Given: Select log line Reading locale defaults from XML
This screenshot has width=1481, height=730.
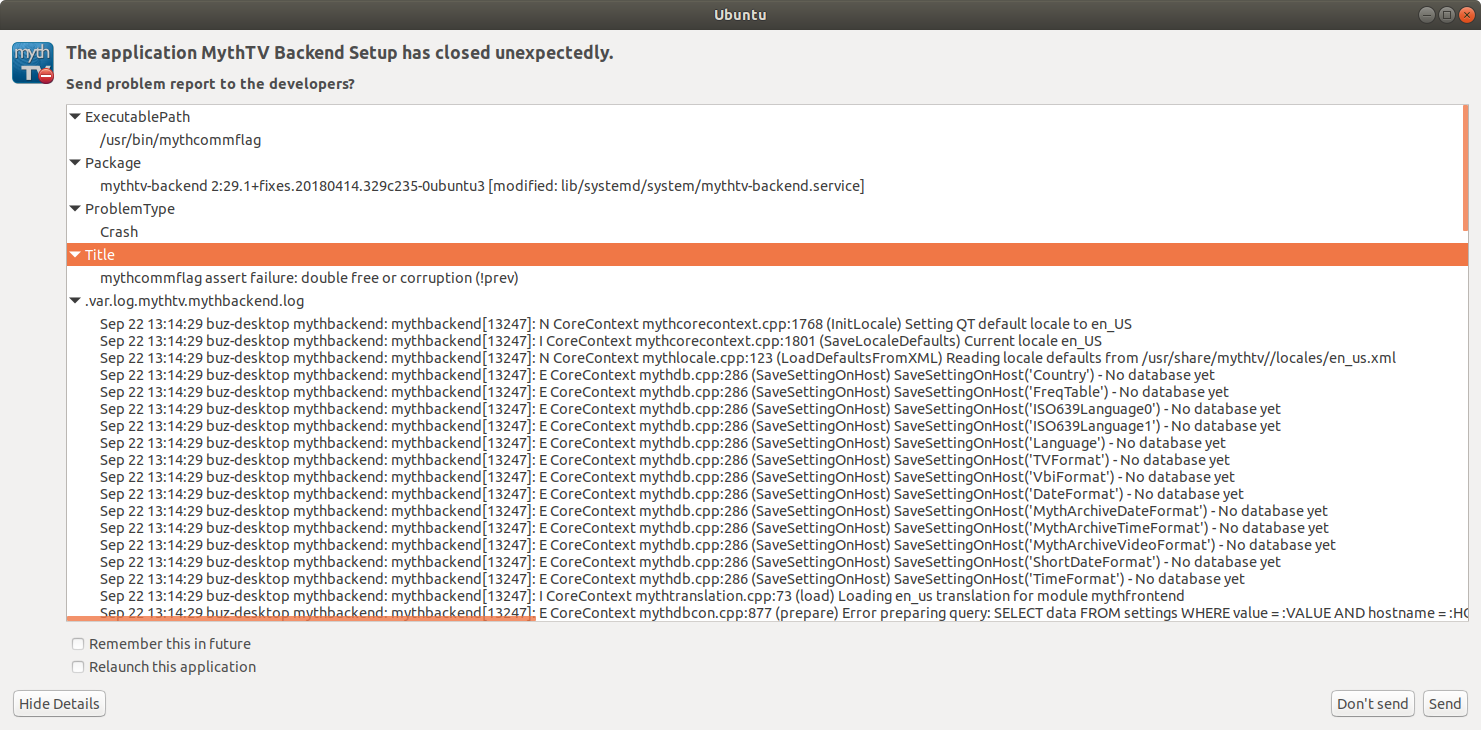Looking at the screenshot, I should (748, 358).
